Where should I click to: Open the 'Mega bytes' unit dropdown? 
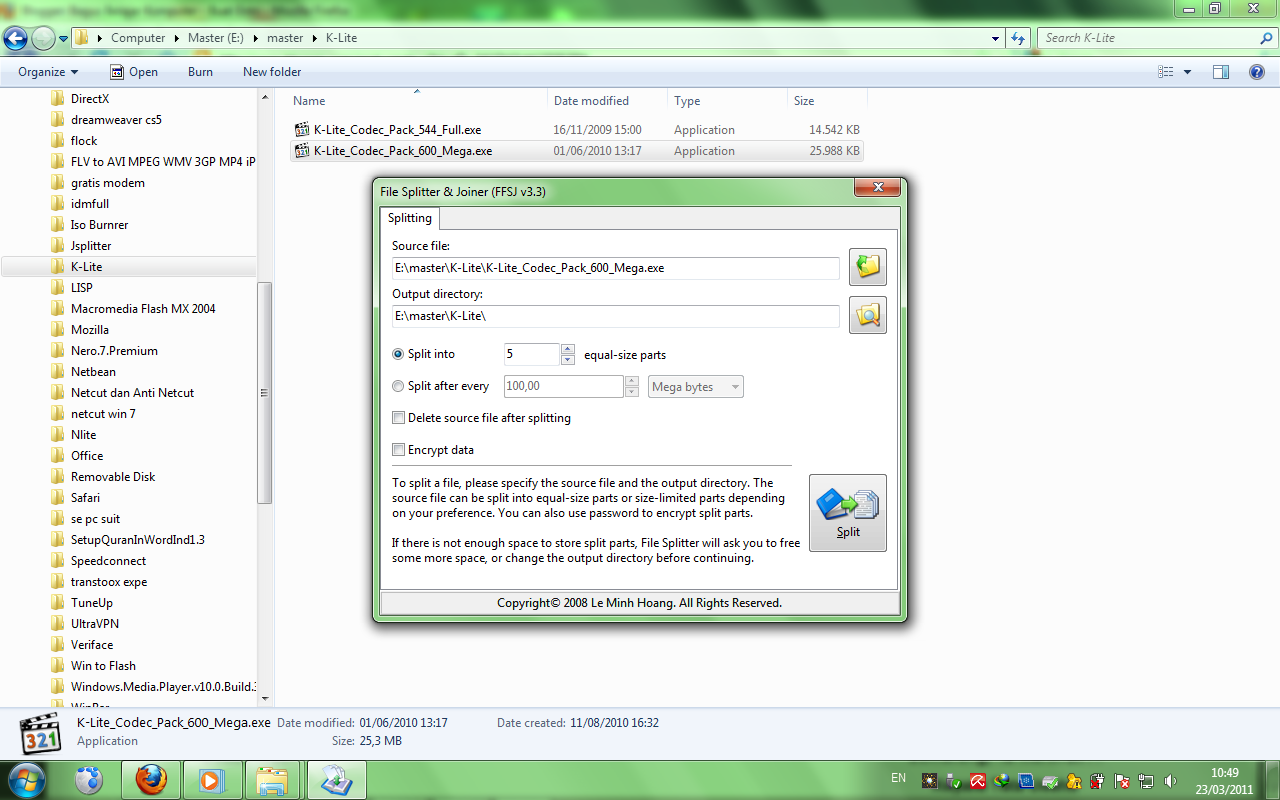click(697, 387)
